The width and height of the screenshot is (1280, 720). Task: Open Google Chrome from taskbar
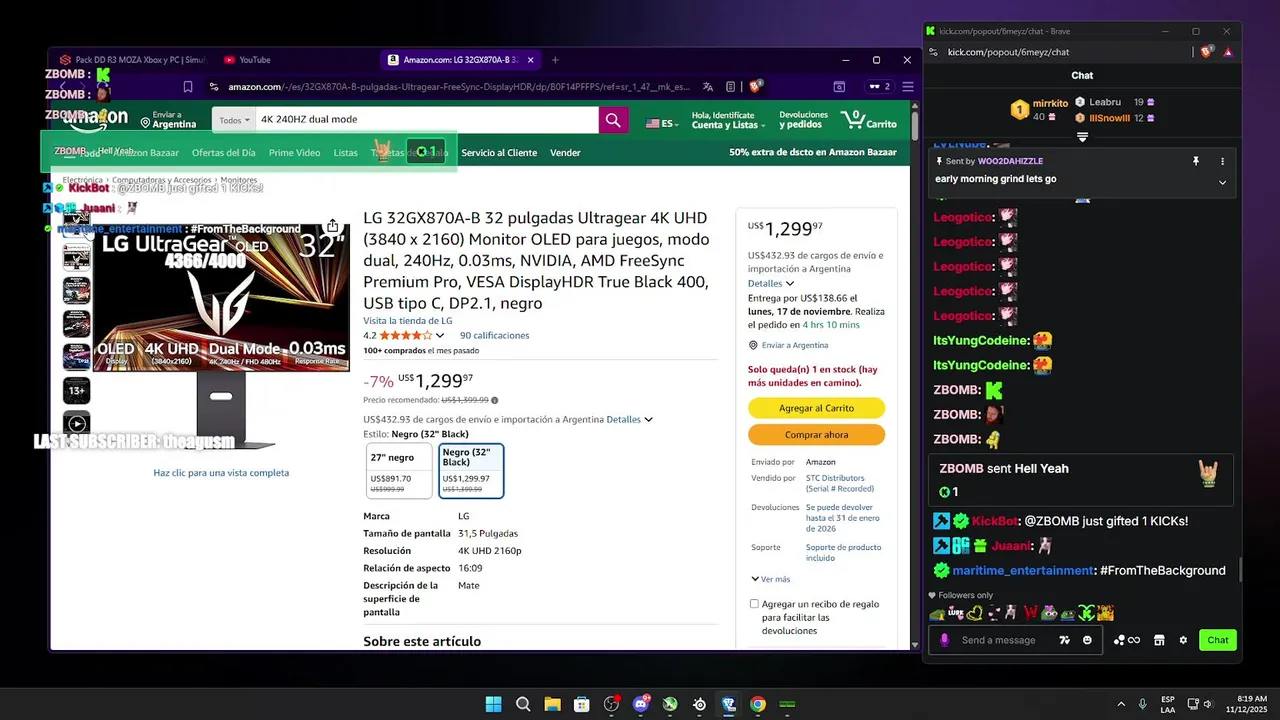[x=758, y=704]
